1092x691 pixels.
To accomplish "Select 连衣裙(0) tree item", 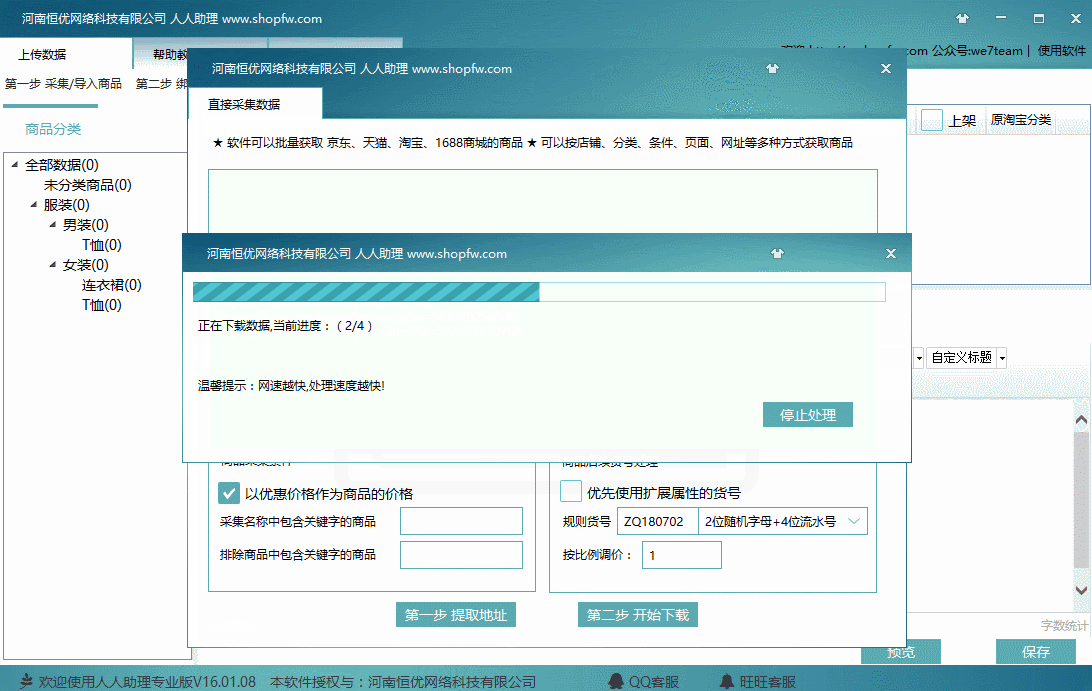I will [x=111, y=285].
